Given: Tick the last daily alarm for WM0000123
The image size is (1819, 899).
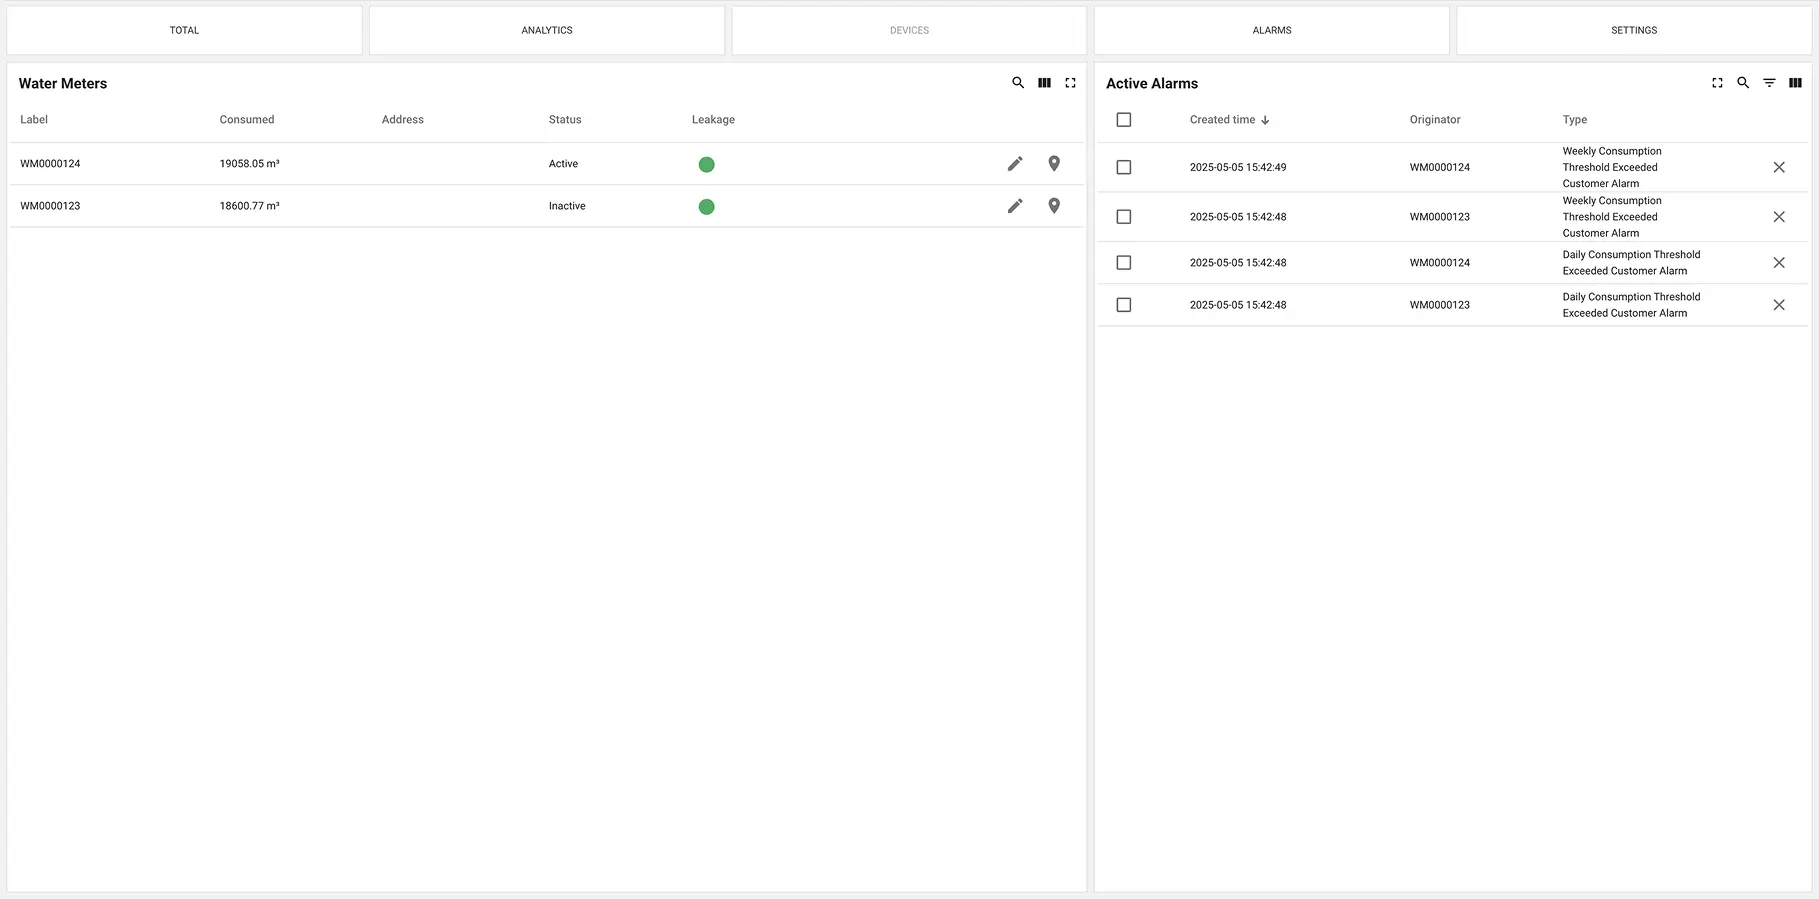Looking at the screenshot, I should (1124, 305).
